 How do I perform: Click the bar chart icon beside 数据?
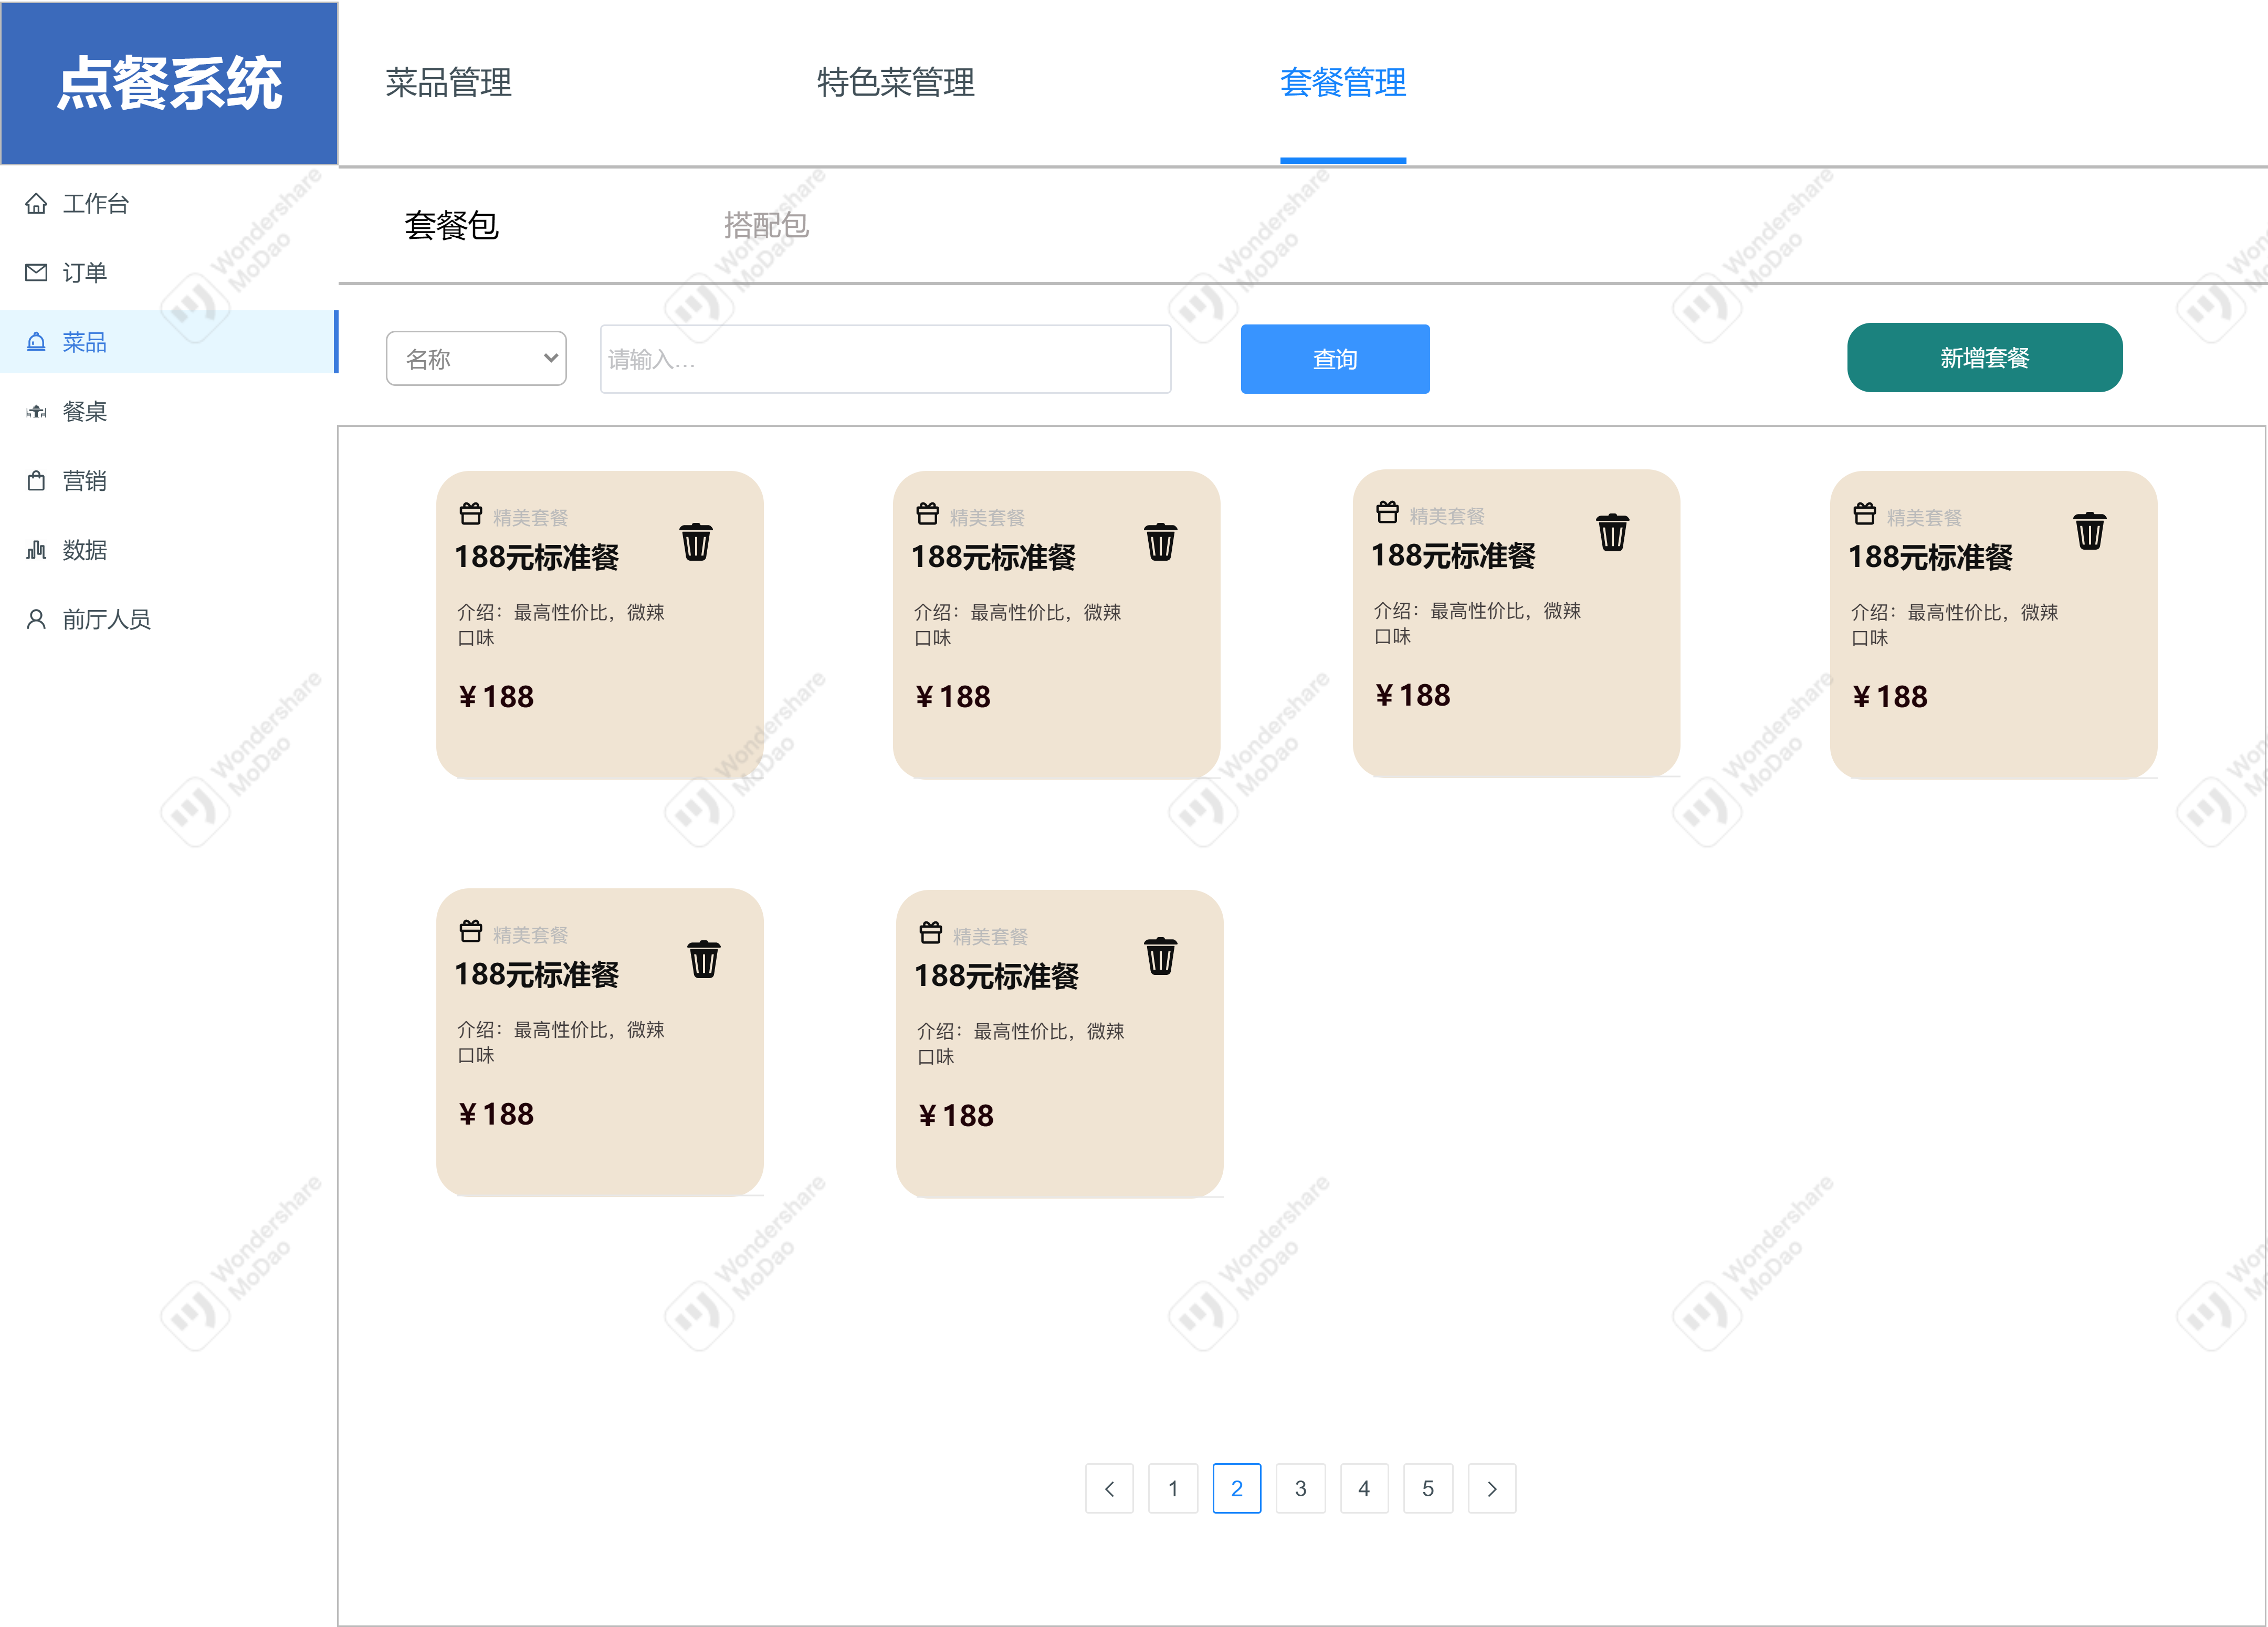pos(36,550)
